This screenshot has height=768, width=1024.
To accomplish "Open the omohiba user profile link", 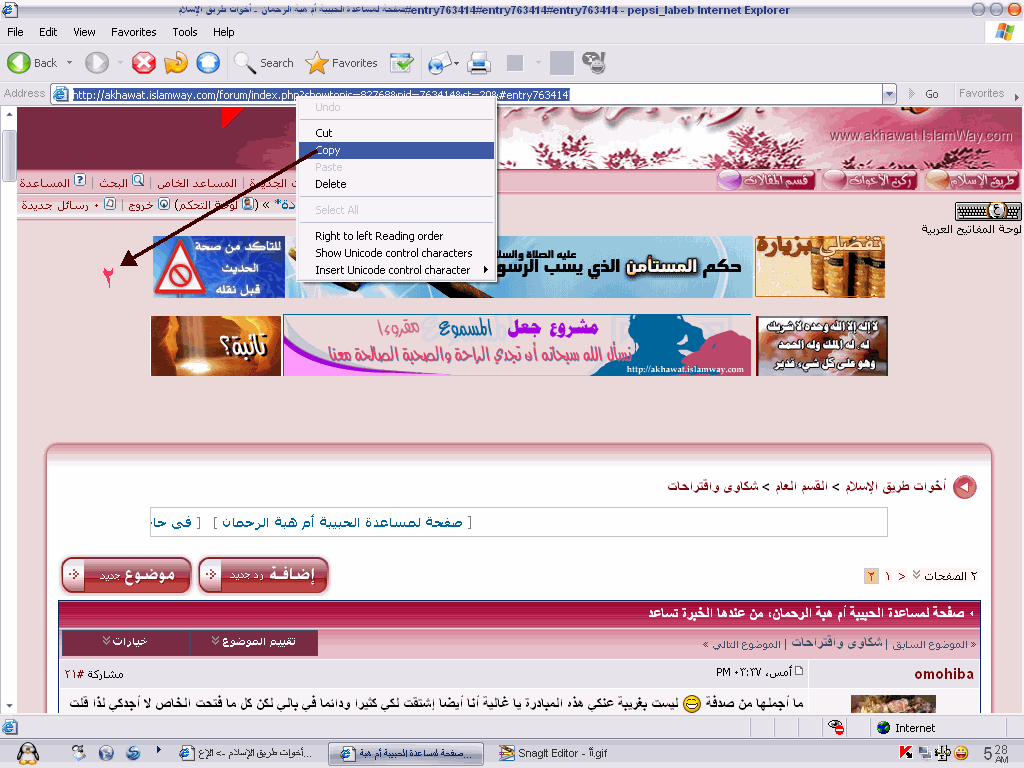I will (944, 674).
